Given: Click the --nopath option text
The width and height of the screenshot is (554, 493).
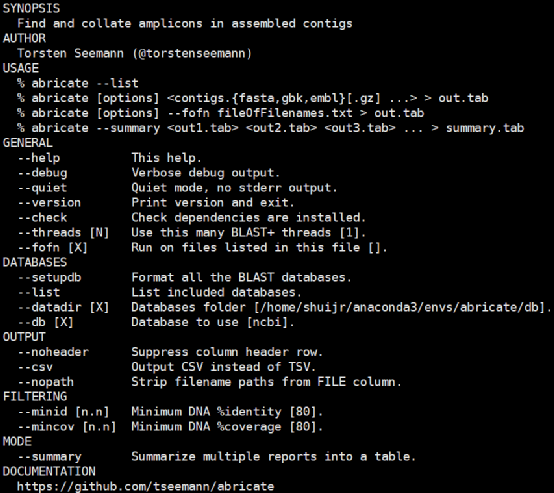Looking at the screenshot, I should click(x=46, y=382).
